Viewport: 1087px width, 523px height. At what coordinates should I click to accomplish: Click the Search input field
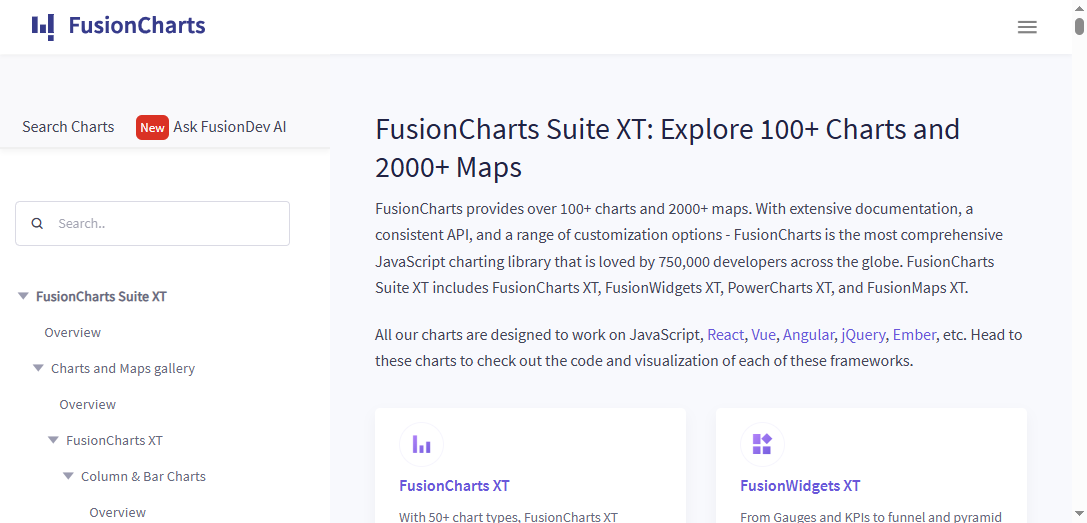153,223
